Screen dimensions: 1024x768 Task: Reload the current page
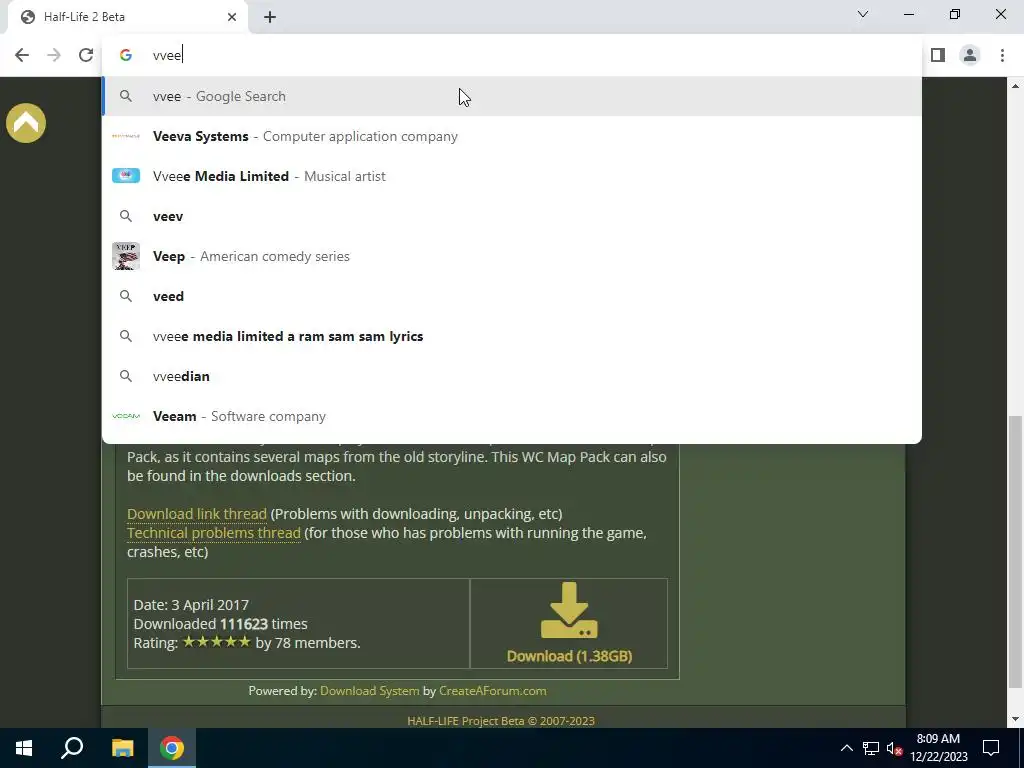pos(86,55)
